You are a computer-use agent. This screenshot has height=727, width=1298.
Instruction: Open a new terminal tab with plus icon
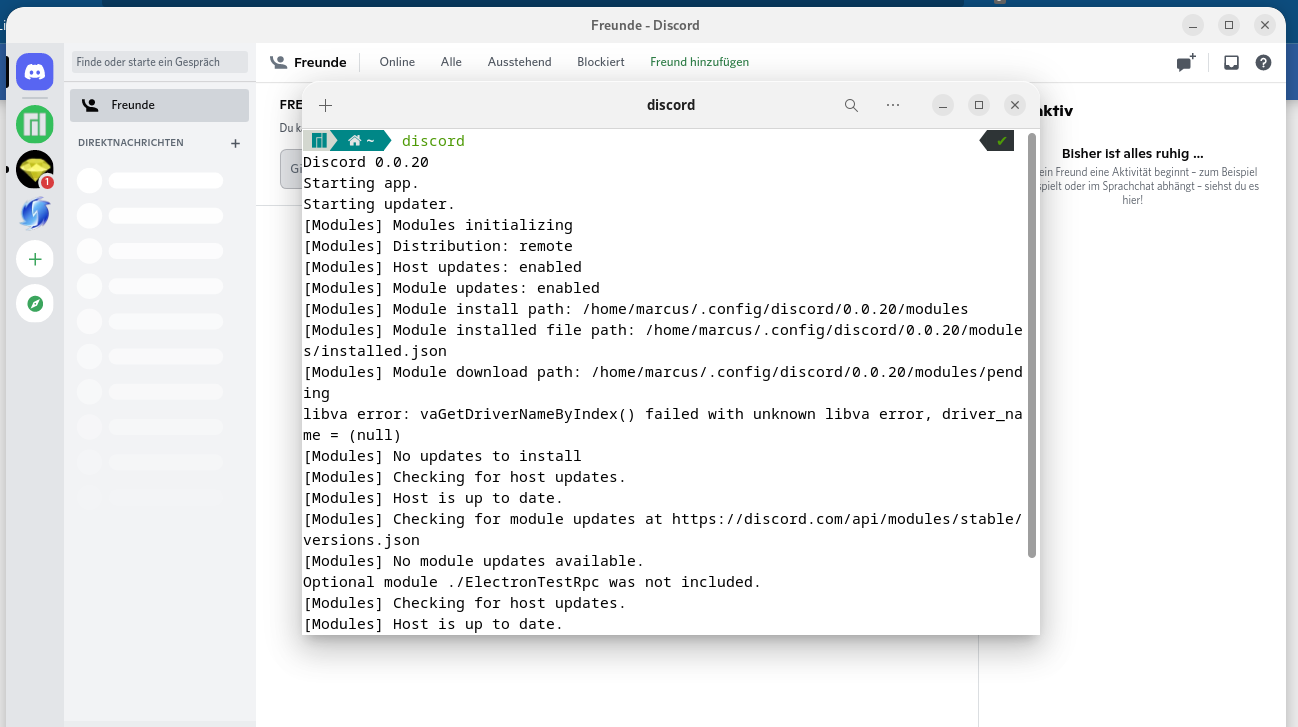(325, 105)
